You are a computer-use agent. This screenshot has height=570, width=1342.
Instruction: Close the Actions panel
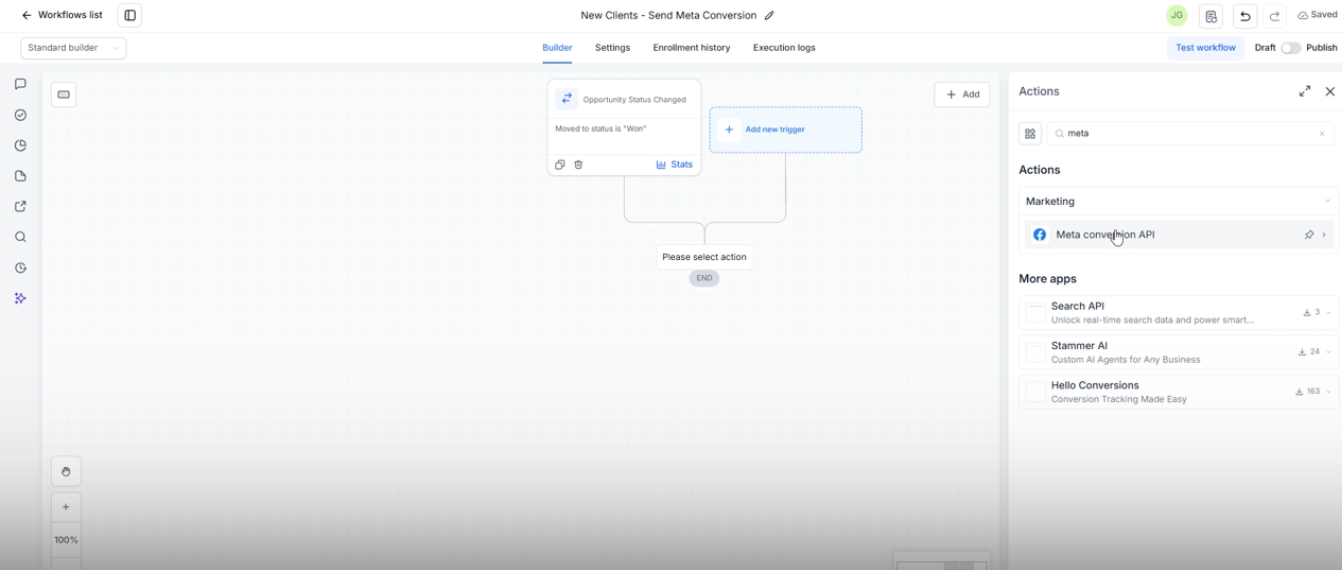pyautogui.click(x=1330, y=91)
